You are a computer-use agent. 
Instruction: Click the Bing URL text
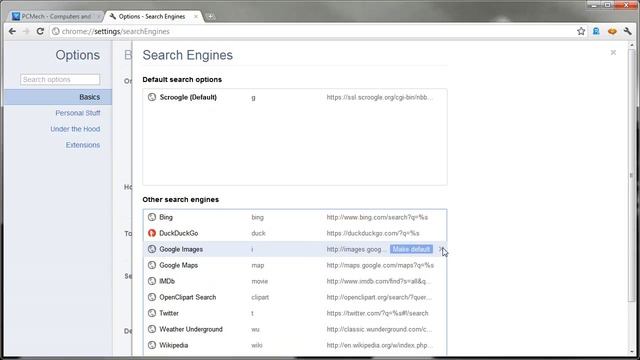(377, 217)
